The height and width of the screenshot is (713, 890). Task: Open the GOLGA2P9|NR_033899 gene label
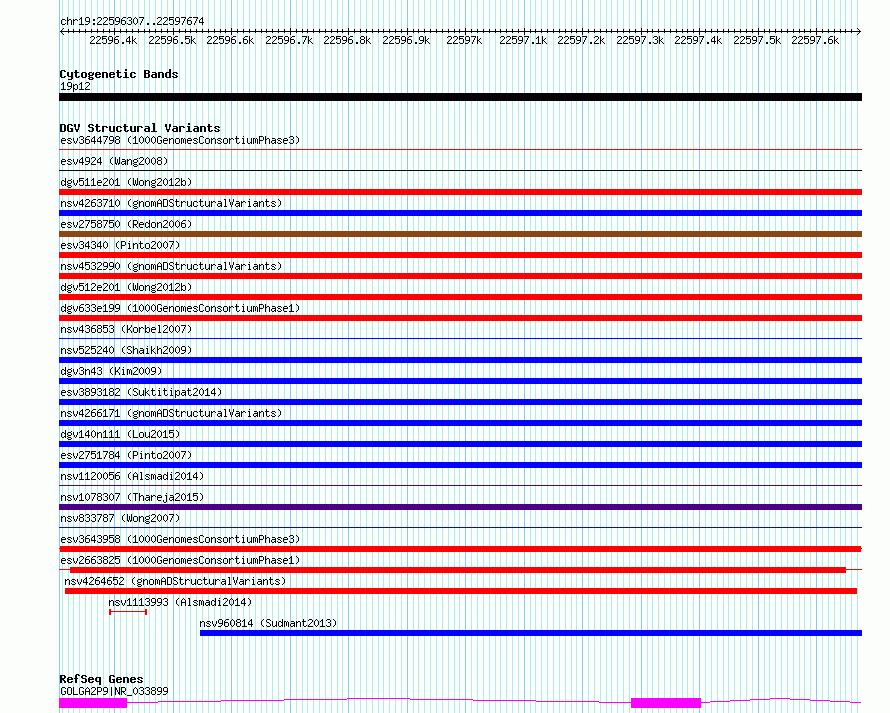114,691
